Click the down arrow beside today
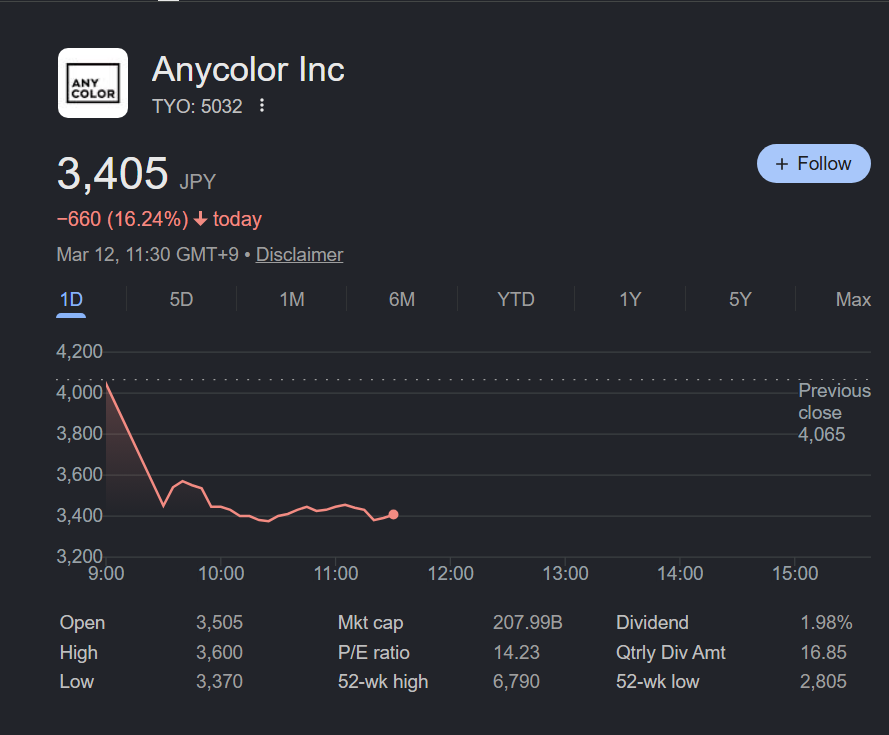Image resolution: width=889 pixels, height=735 pixels. pyautogui.click(x=200, y=219)
